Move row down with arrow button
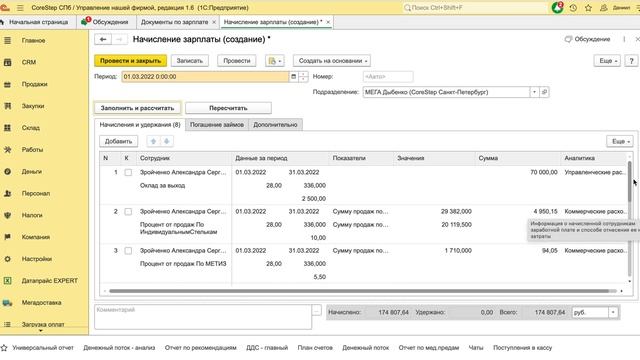Viewport: 640px width, 360px height. (167, 141)
